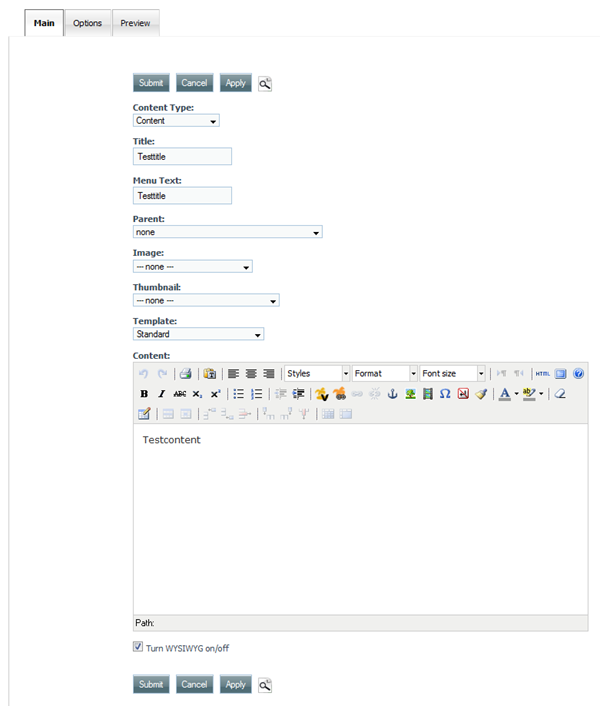This screenshot has height=706, width=600.
Task: Insert a special character using Omega icon
Action: (x=445, y=394)
